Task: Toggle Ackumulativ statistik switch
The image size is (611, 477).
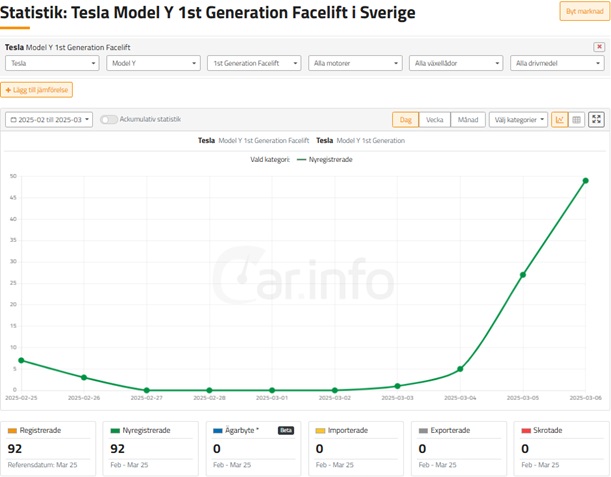Action: [108, 120]
